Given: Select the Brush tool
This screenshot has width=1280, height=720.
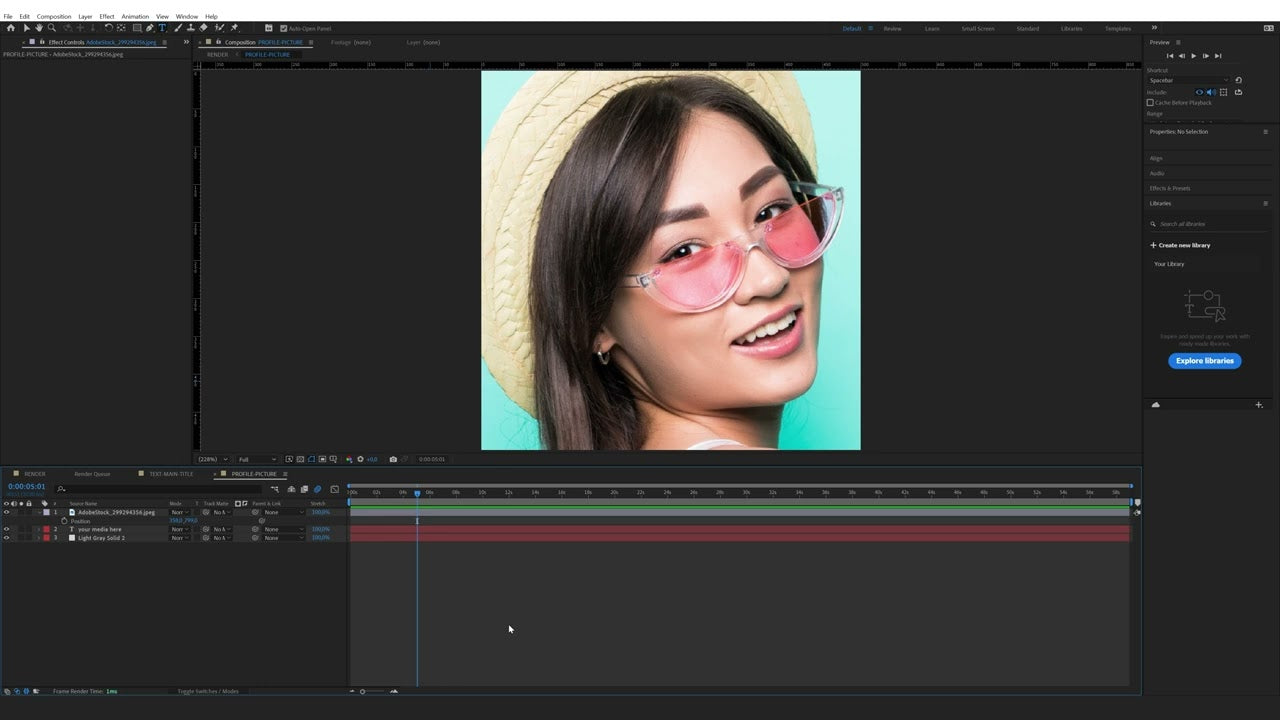Looking at the screenshot, I should [x=178, y=28].
